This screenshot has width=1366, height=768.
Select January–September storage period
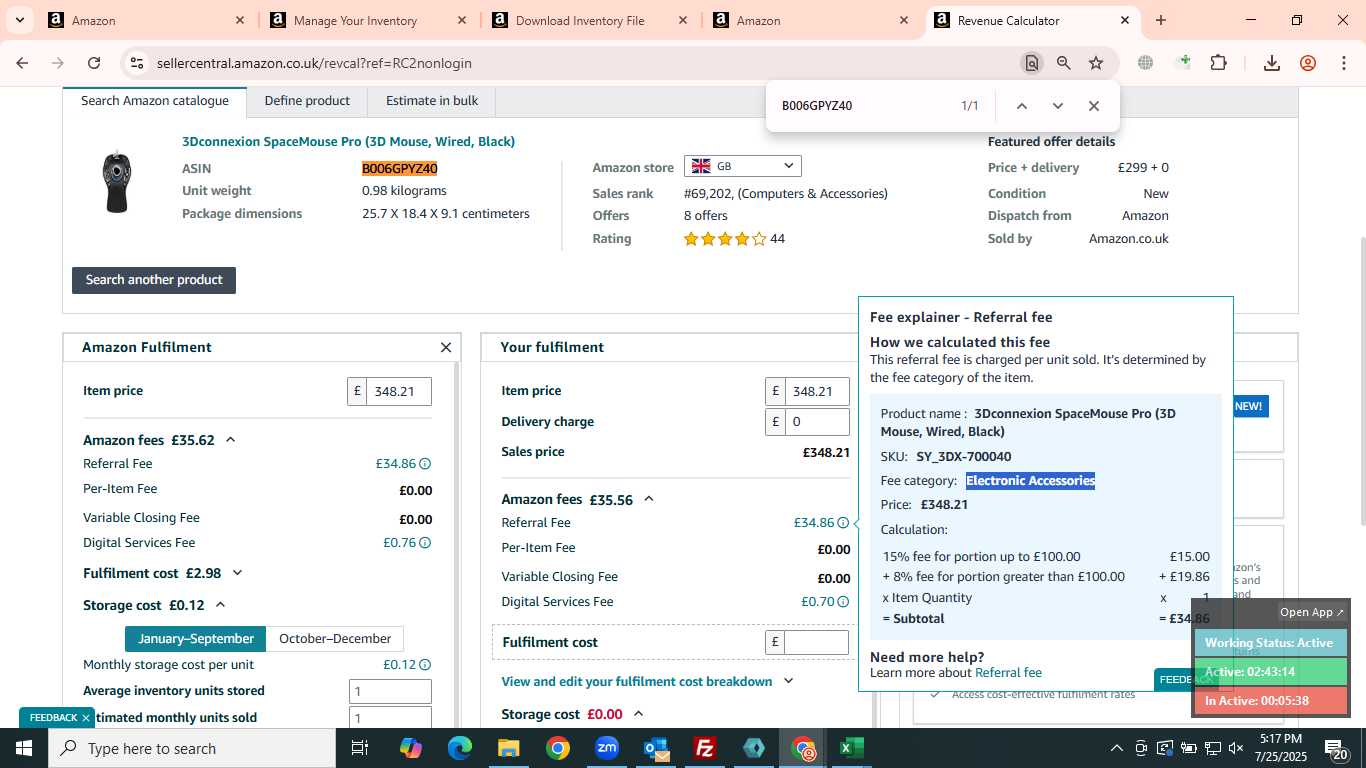coord(196,639)
